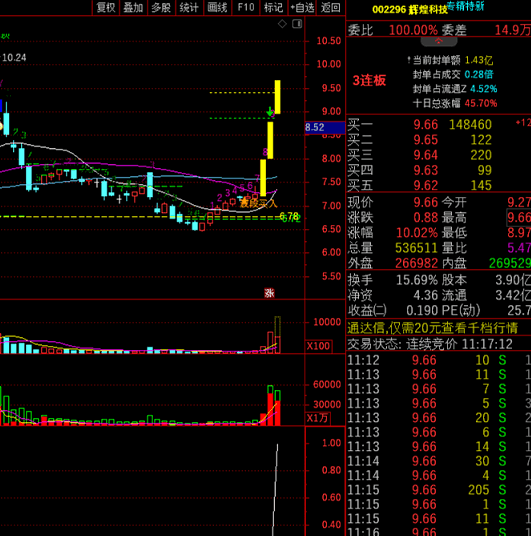Click the 6.78 support line label
The image size is (531, 536).
(x=289, y=216)
